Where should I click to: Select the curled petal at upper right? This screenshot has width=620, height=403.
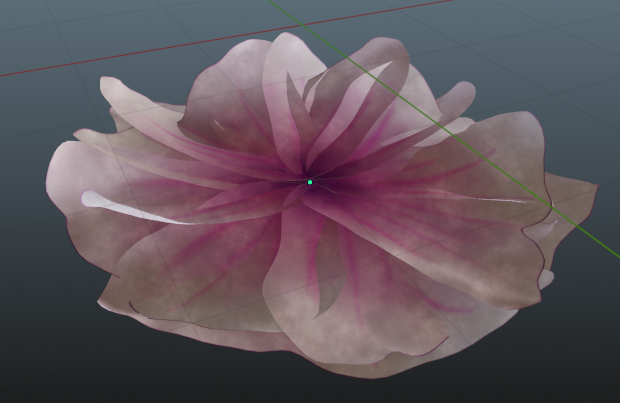pos(455,100)
